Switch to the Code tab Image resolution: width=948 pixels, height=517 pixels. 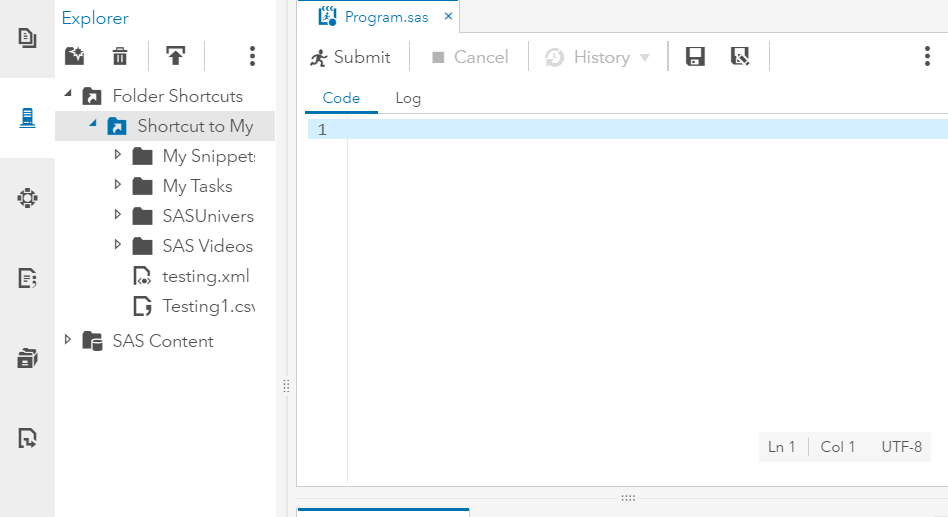coord(341,98)
